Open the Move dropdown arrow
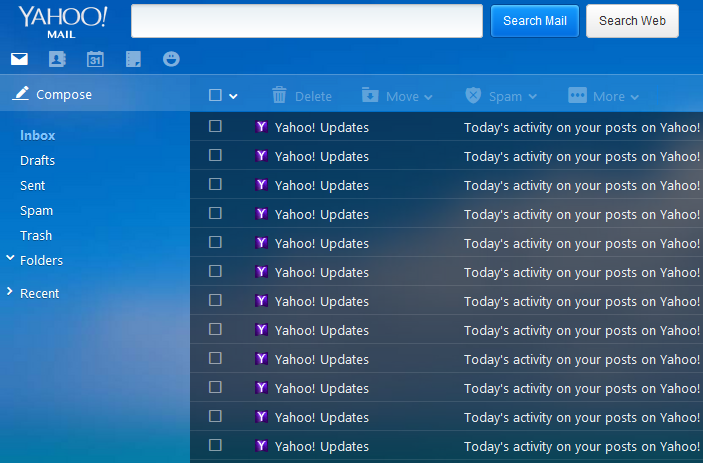The height and width of the screenshot is (463, 703). point(428,97)
